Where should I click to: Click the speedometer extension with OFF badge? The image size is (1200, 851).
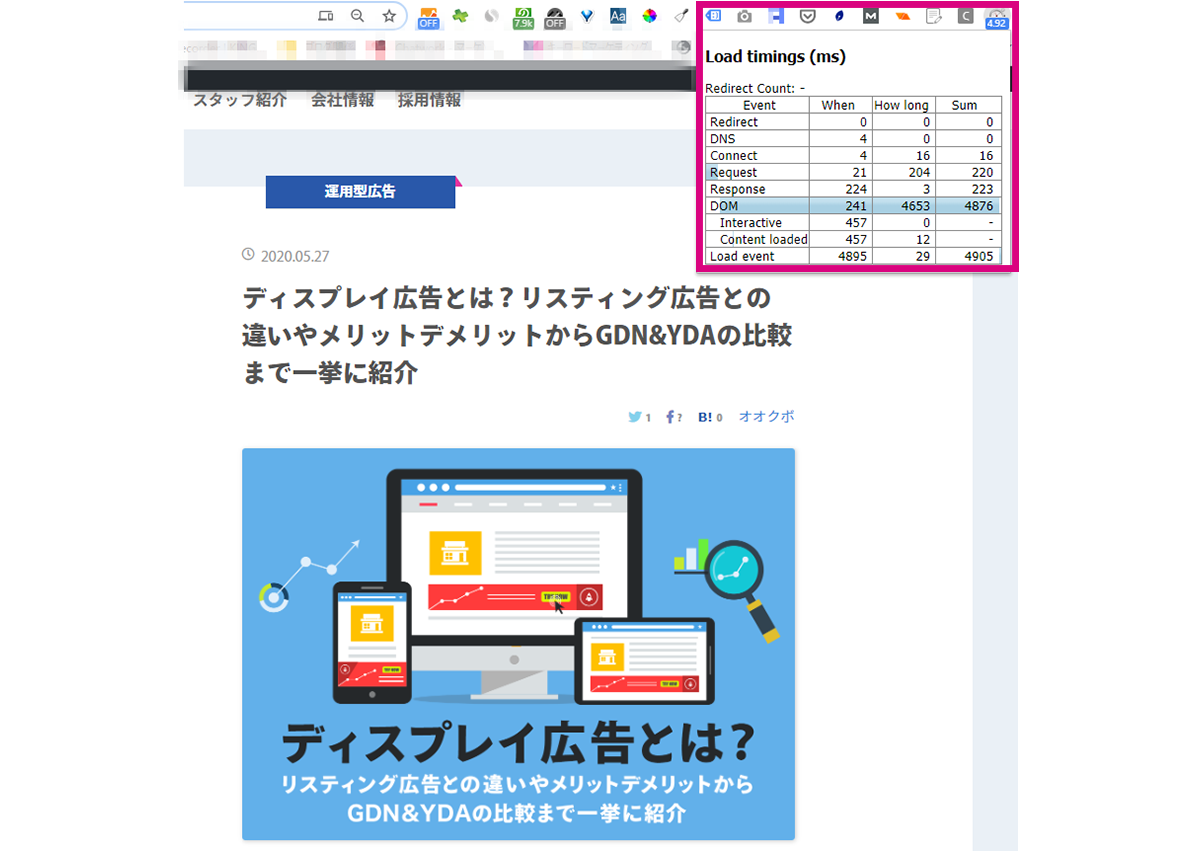[x=555, y=17]
